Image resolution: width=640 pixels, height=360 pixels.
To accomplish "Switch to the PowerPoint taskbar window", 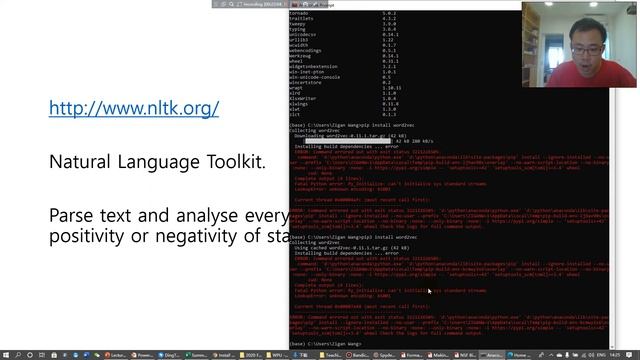I will click(x=142, y=355).
